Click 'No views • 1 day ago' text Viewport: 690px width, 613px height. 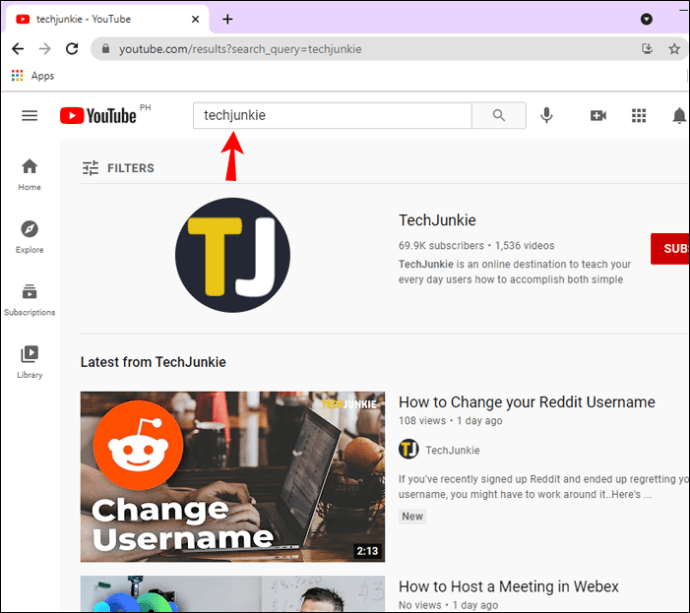448,605
